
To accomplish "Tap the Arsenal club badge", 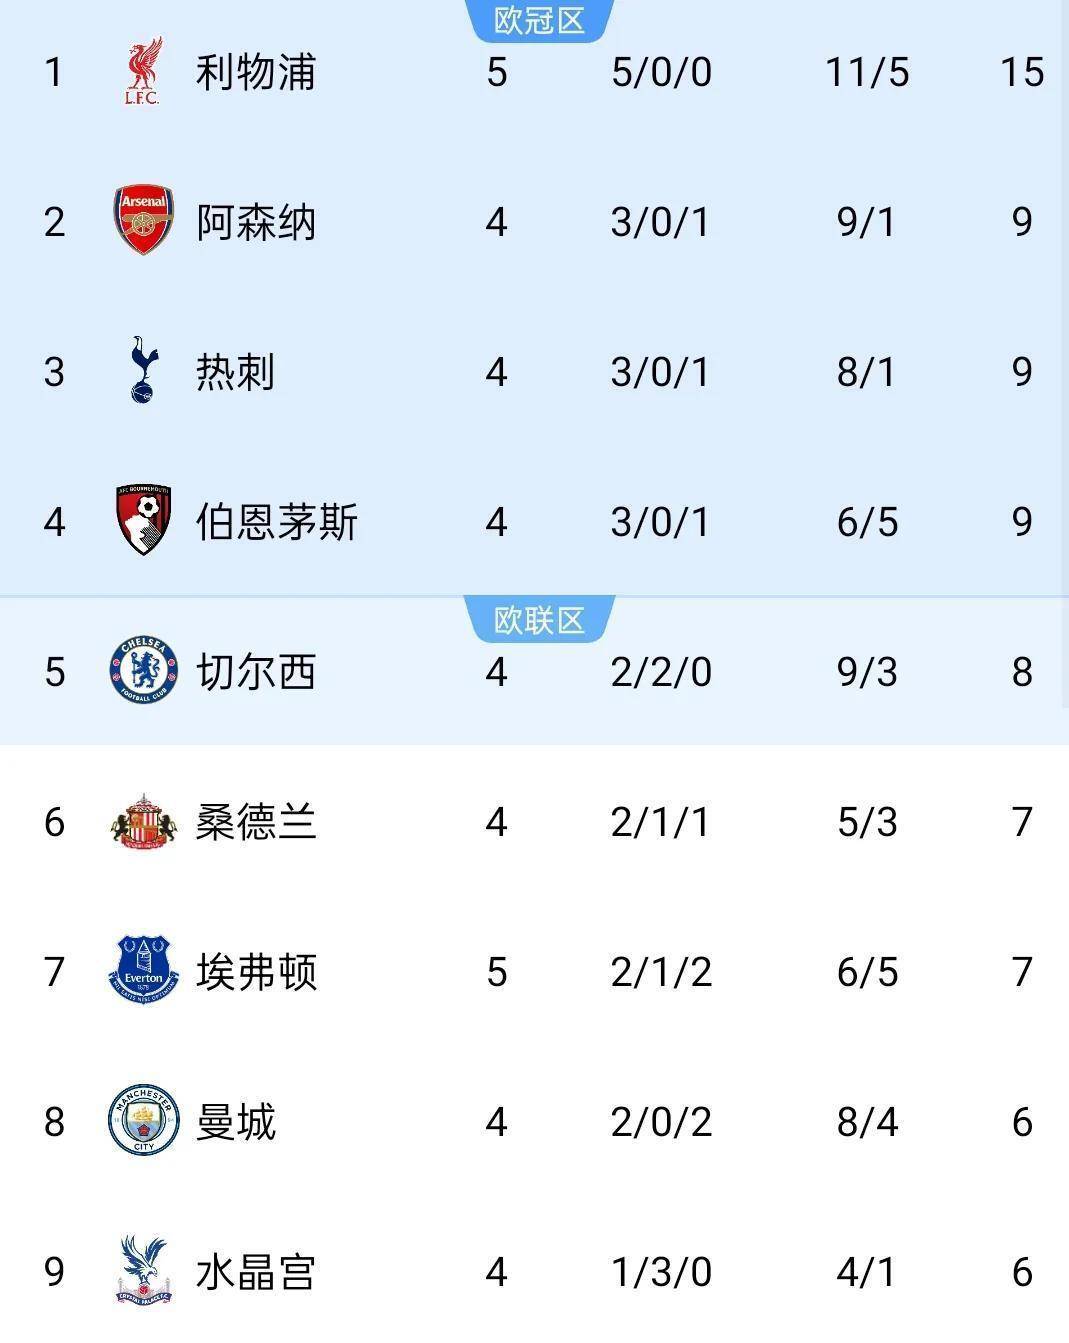I will click(144, 220).
